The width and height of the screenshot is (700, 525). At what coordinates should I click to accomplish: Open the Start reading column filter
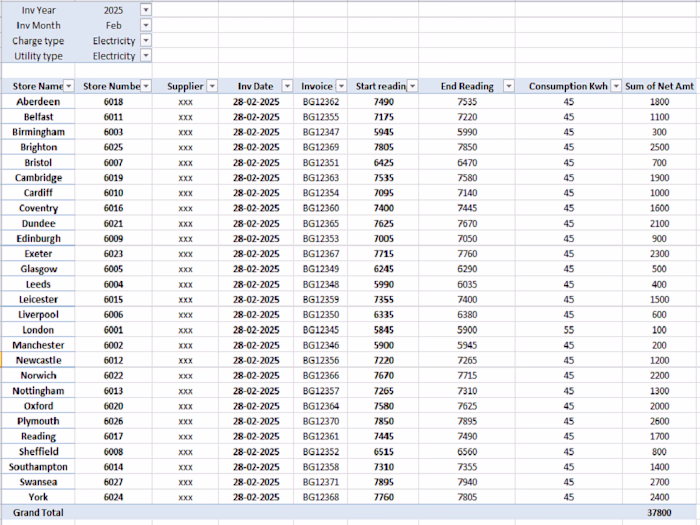tap(412, 86)
